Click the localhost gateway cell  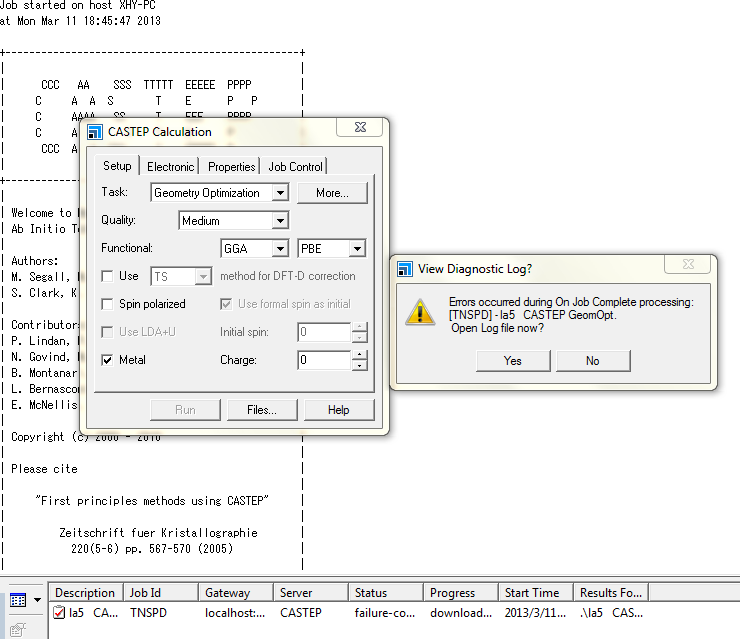235,613
